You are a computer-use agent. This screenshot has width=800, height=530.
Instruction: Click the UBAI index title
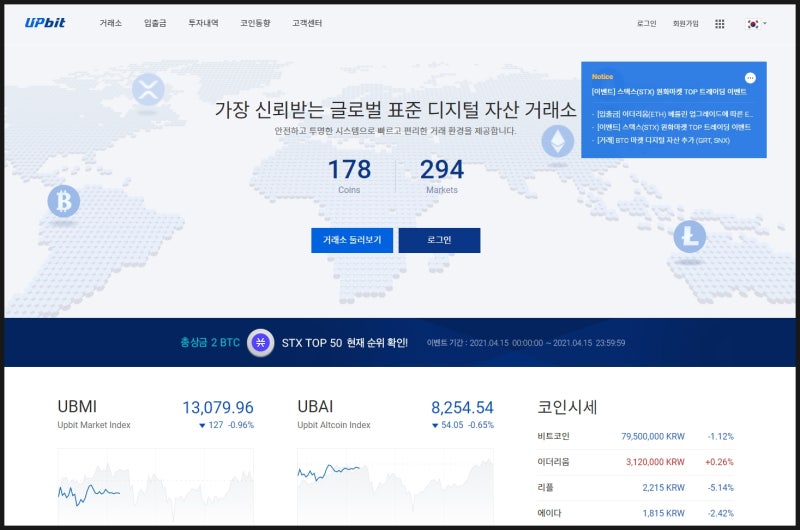pos(315,407)
